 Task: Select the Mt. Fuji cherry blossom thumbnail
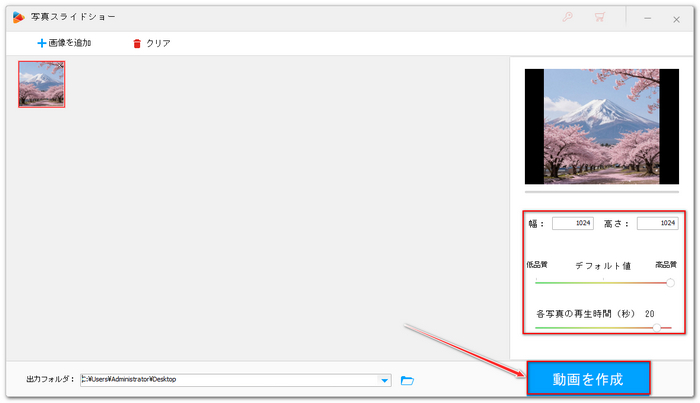(x=42, y=84)
